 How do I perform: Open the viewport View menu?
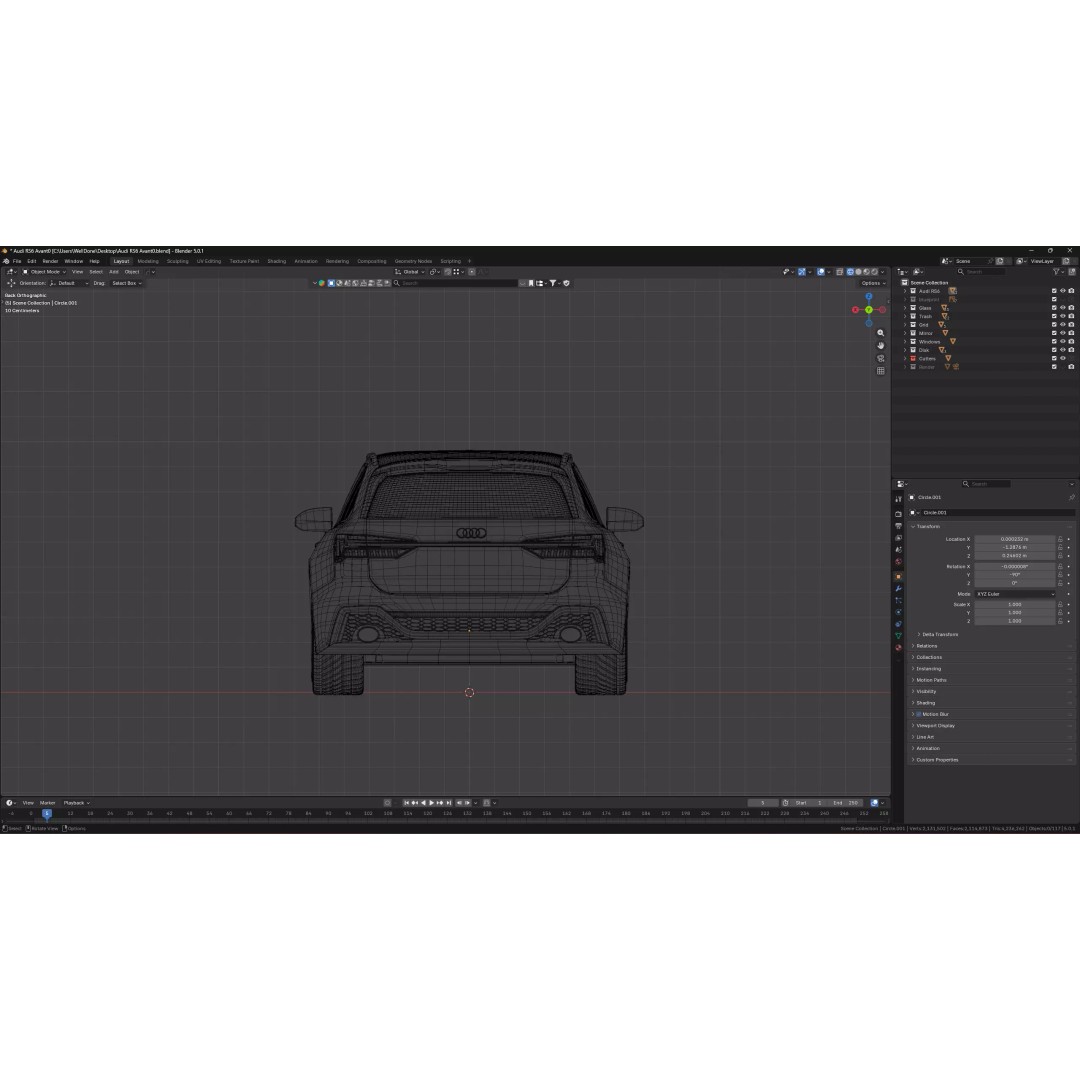tap(77, 272)
